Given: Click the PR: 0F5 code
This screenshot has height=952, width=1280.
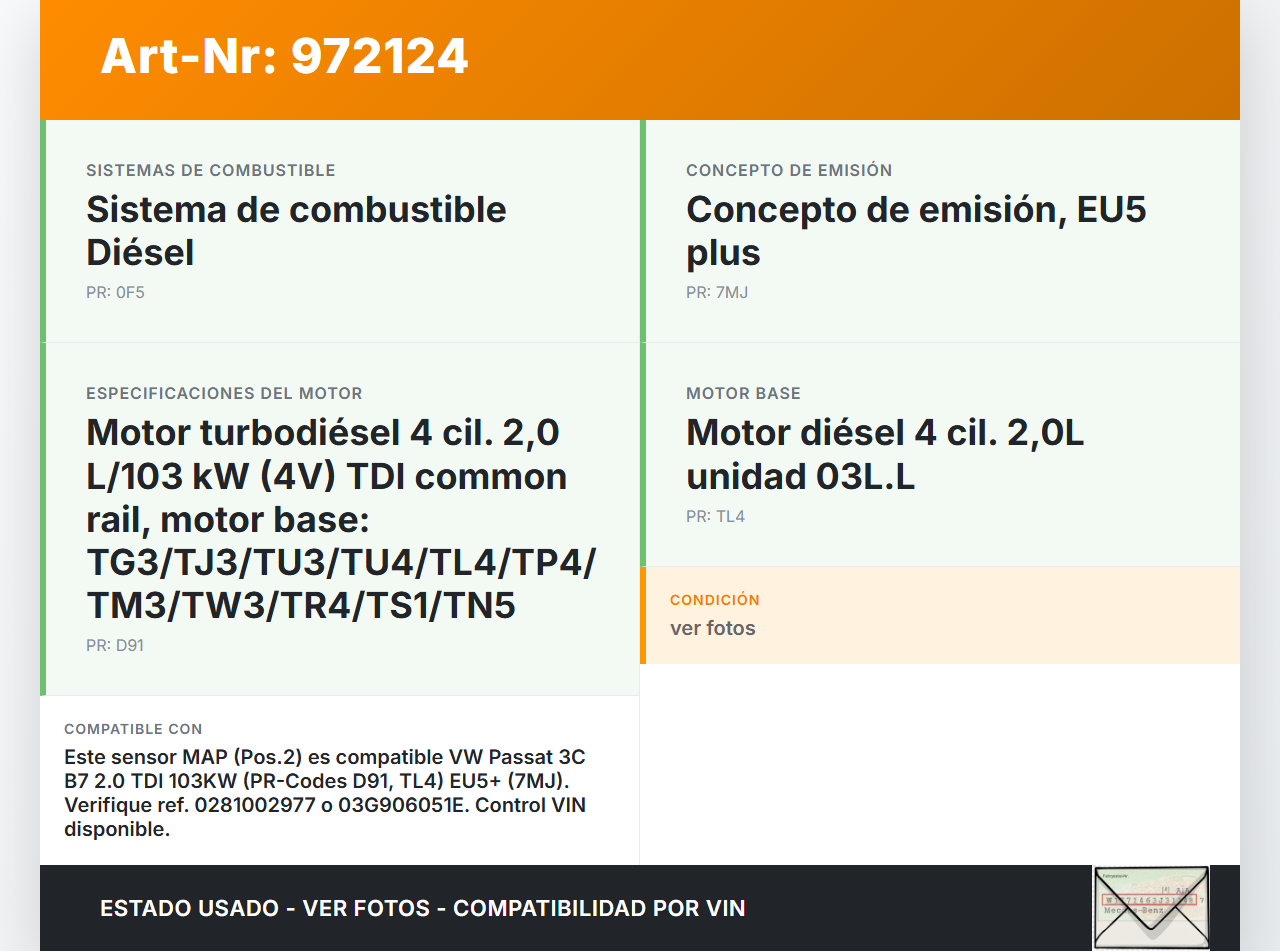Looking at the screenshot, I should 115,293.
